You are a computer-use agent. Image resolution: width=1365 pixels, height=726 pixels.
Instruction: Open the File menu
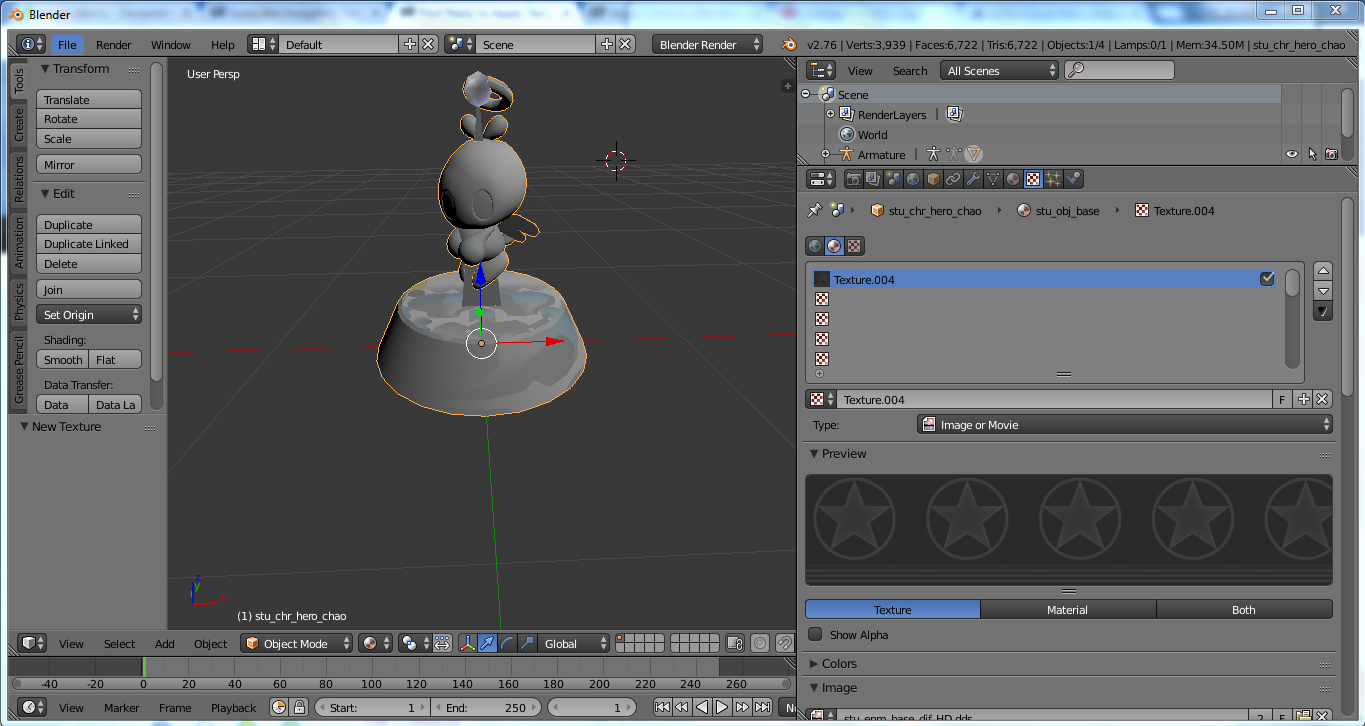pos(67,44)
